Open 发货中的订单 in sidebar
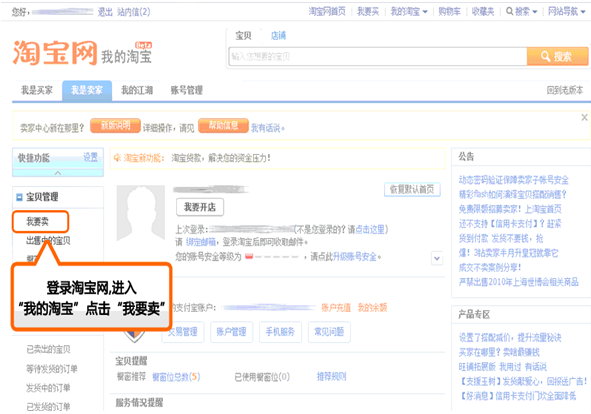591x414 pixels. [48, 388]
